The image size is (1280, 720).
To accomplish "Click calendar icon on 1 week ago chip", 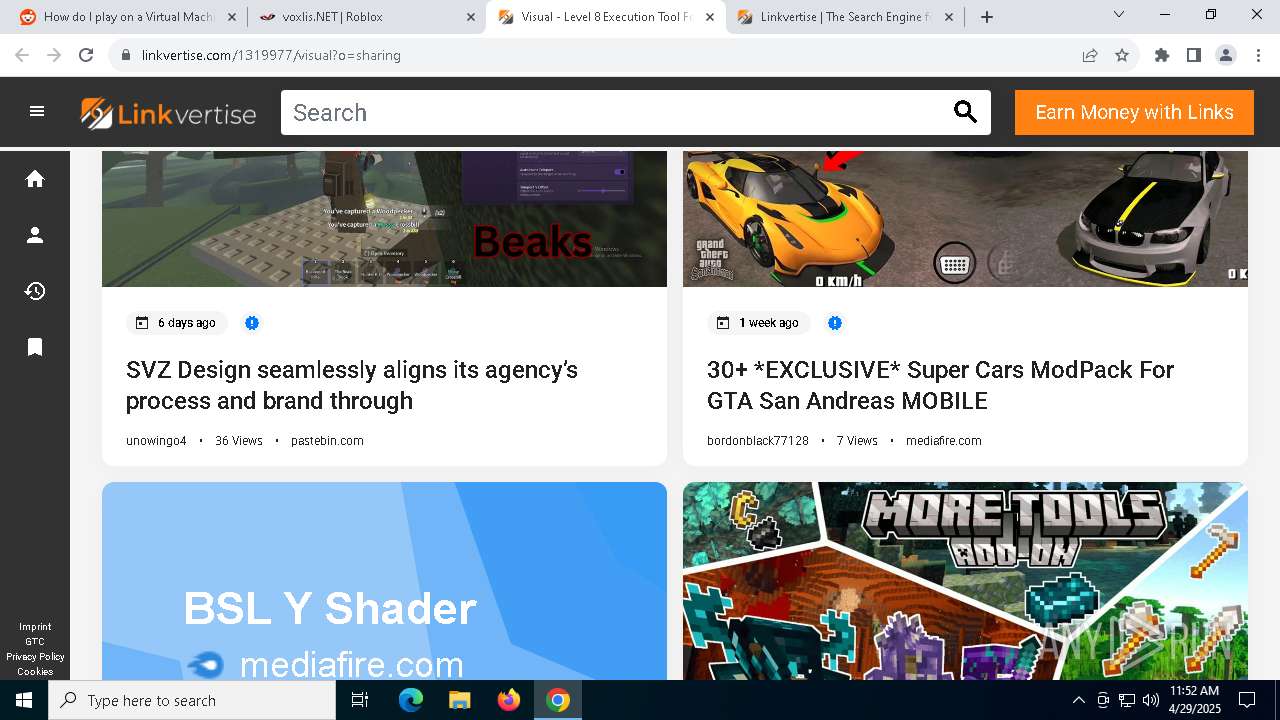I will tap(723, 323).
